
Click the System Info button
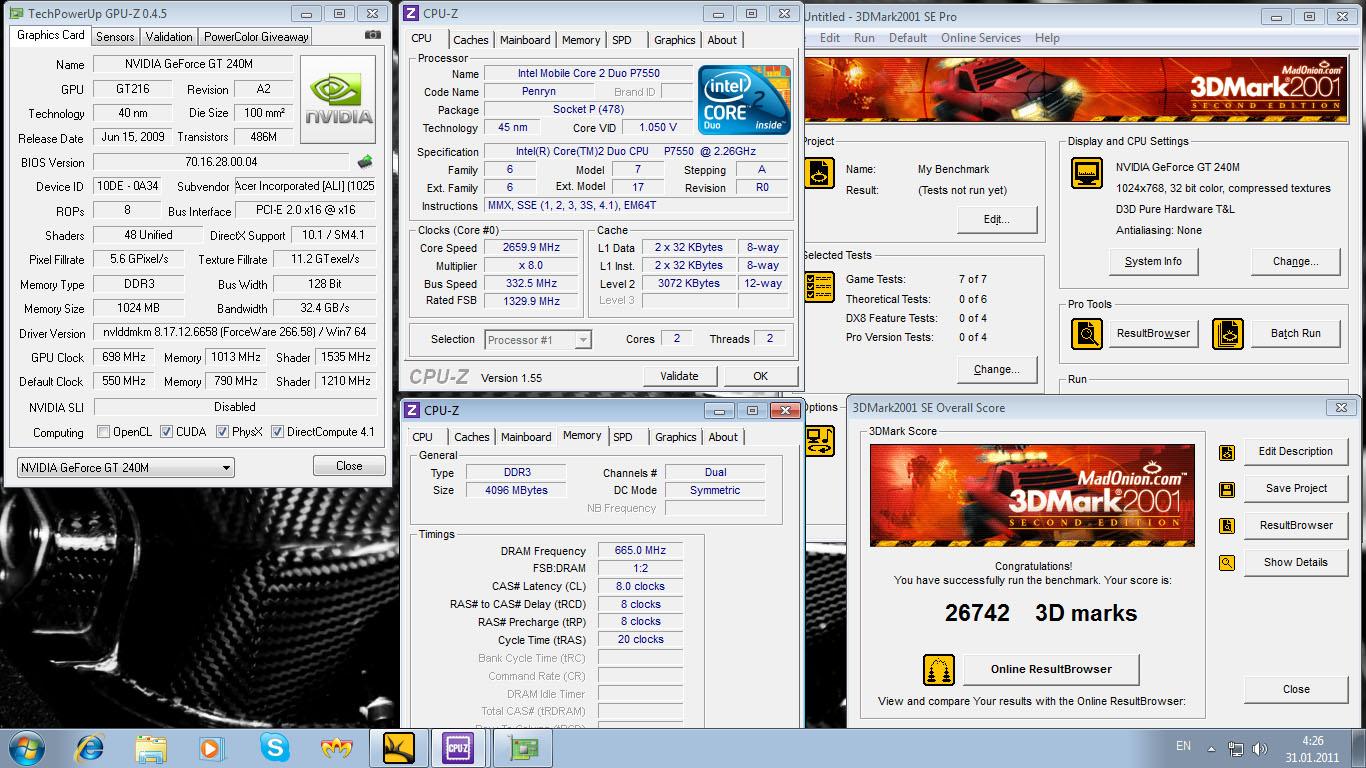tap(1153, 261)
